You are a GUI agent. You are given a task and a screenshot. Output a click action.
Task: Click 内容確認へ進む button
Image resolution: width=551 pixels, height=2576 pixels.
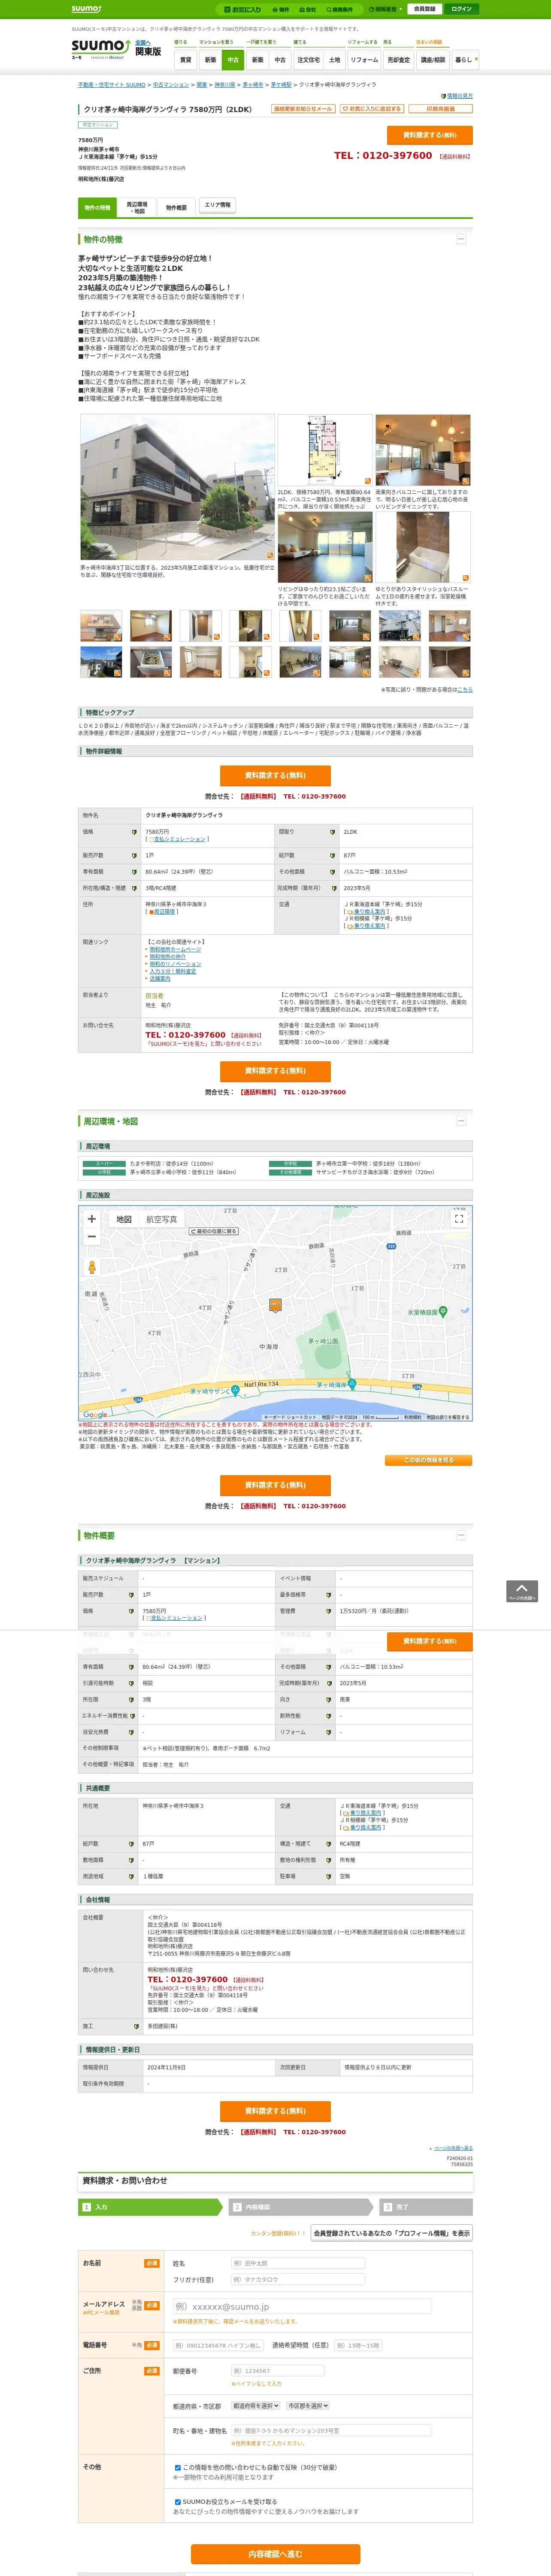point(275,2554)
